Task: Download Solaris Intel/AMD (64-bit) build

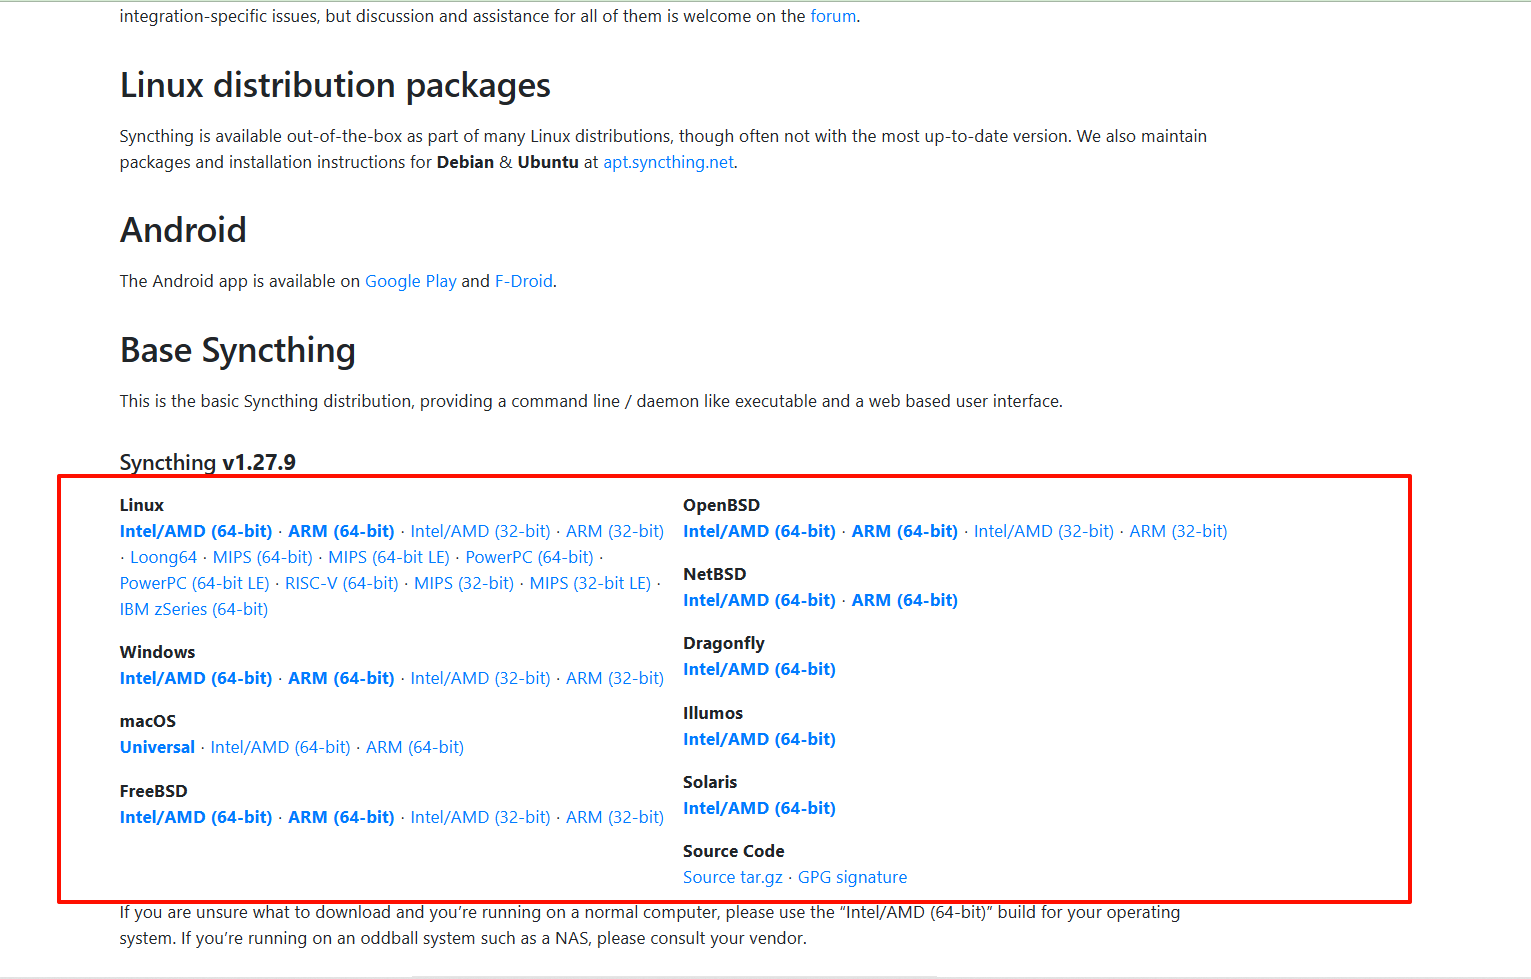Action: pos(759,808)
